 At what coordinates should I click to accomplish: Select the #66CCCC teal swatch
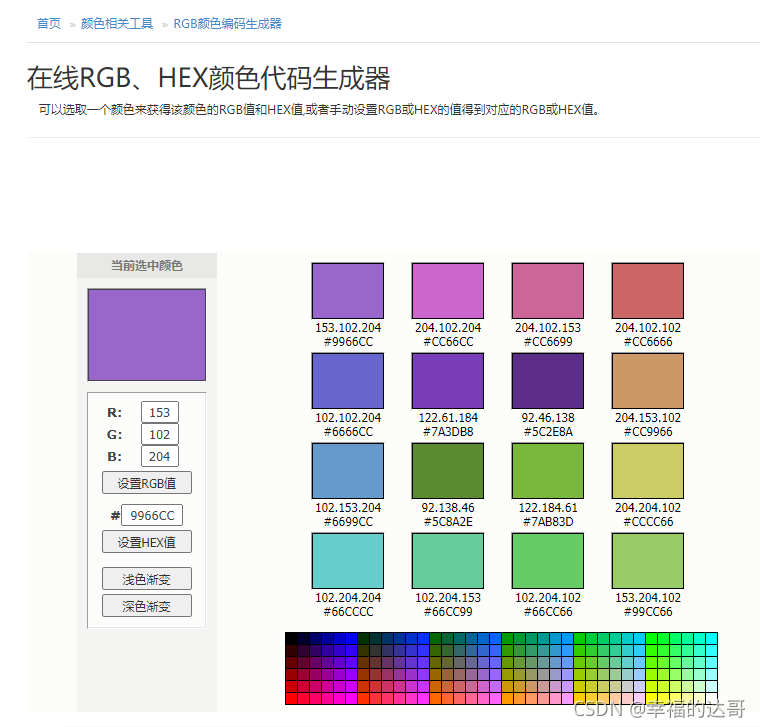tap(347, 561)
